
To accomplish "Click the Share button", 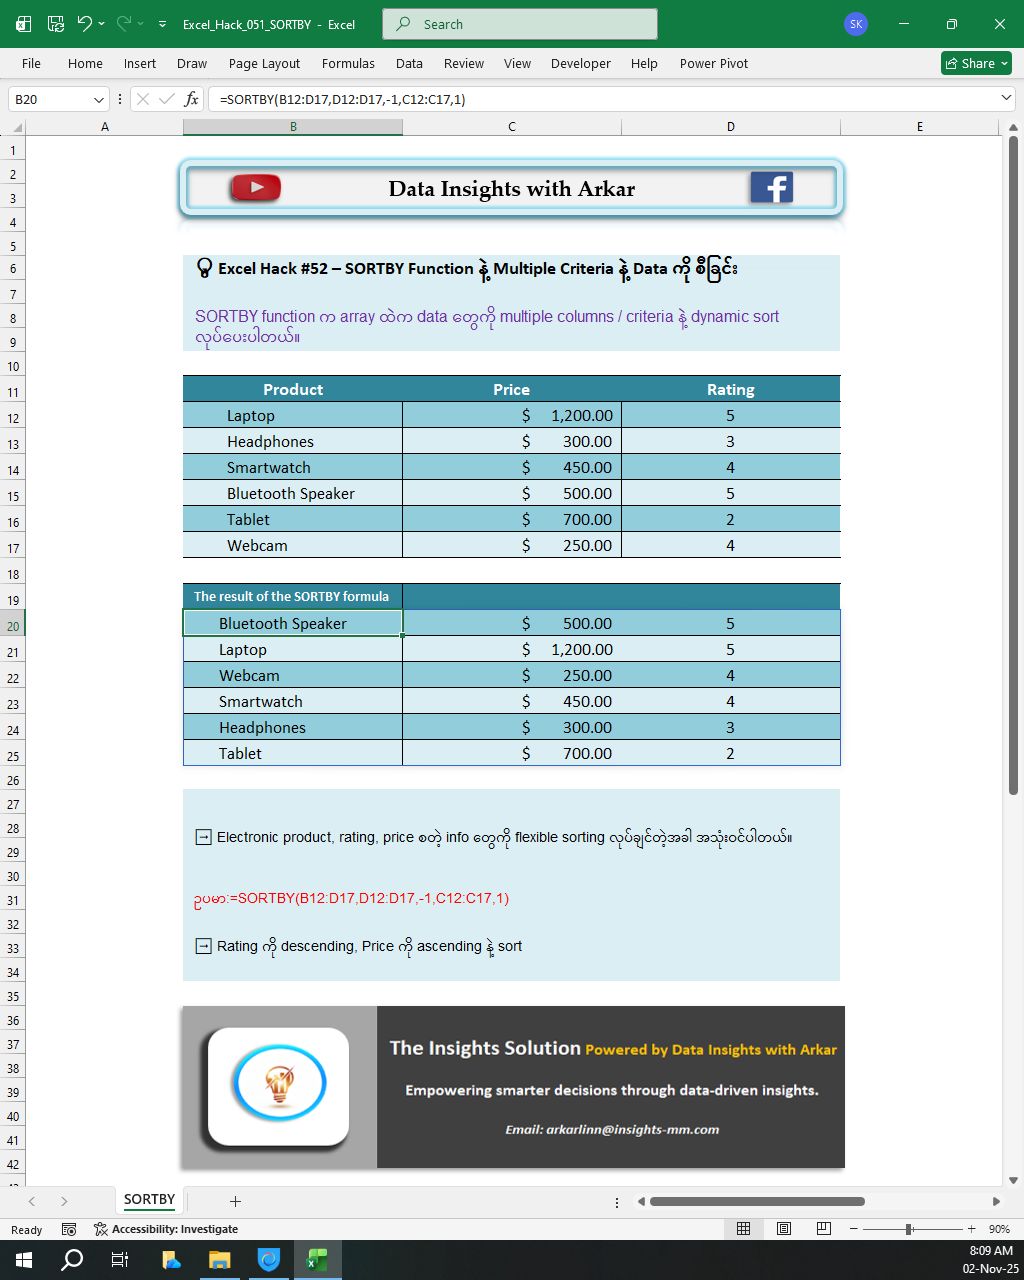I will 976,63.
